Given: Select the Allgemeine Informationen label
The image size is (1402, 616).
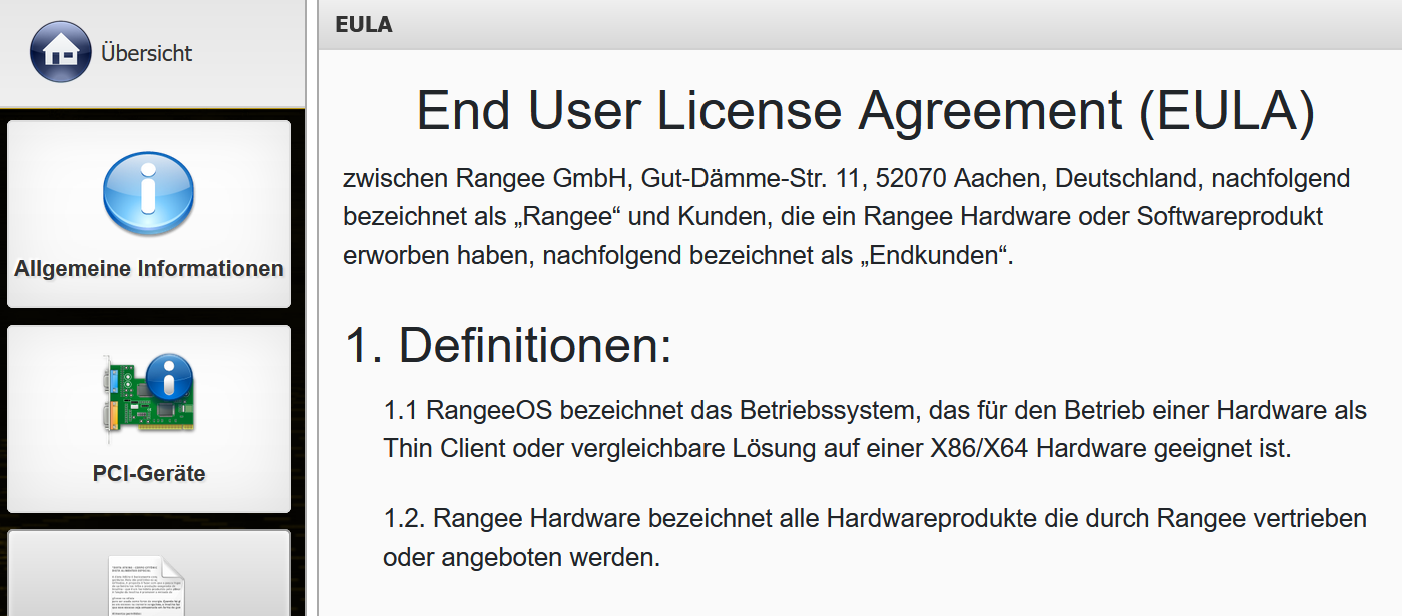Looking at the screenshot, I should (x=149, y=269).
